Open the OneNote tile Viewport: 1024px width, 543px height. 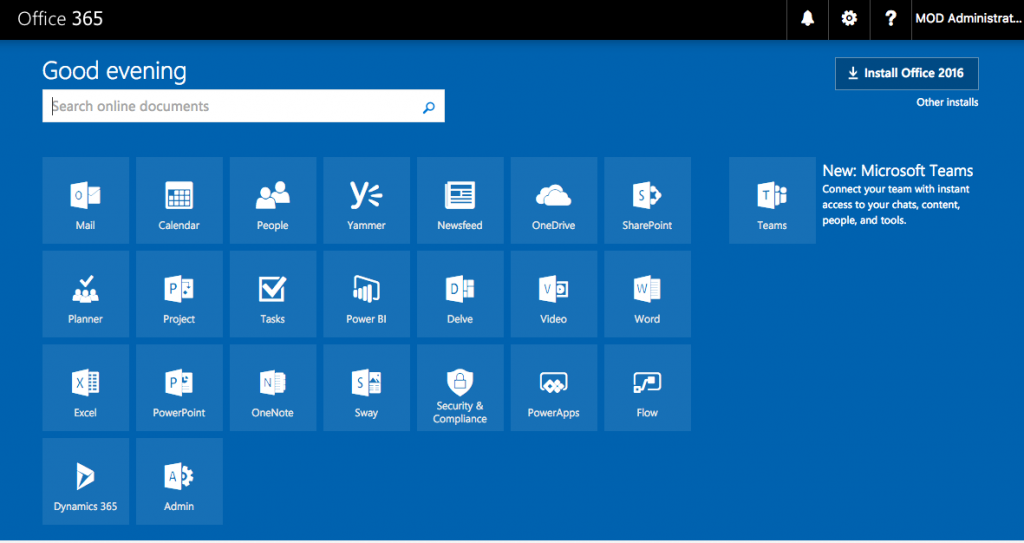273,387
